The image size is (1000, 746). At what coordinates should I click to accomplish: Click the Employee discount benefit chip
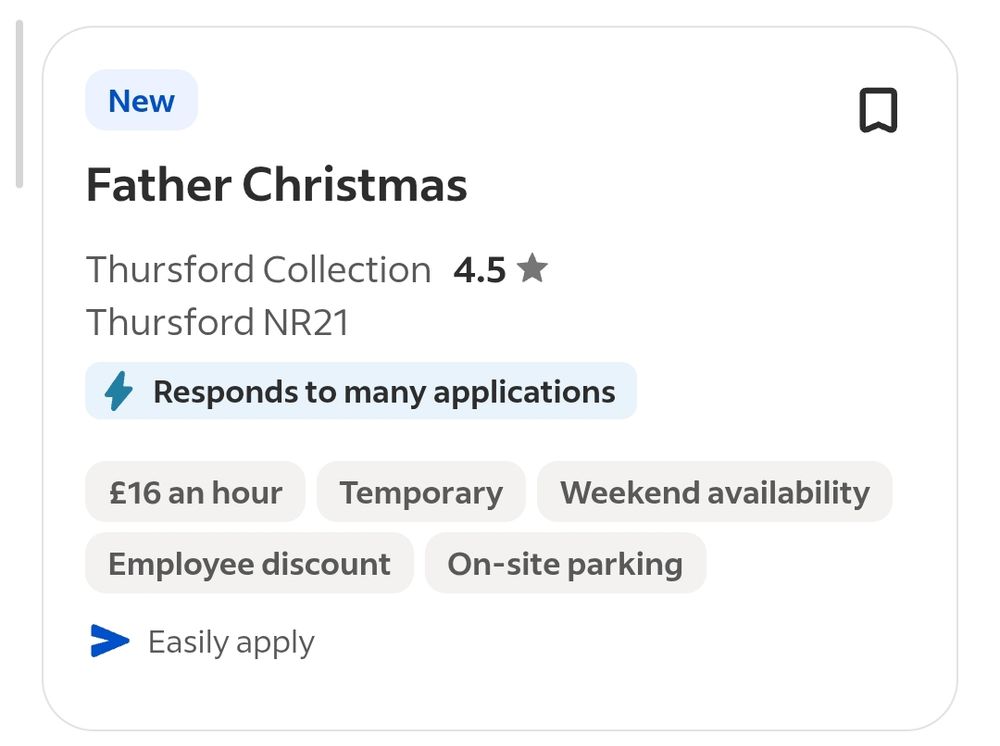[x=249, y=563]
